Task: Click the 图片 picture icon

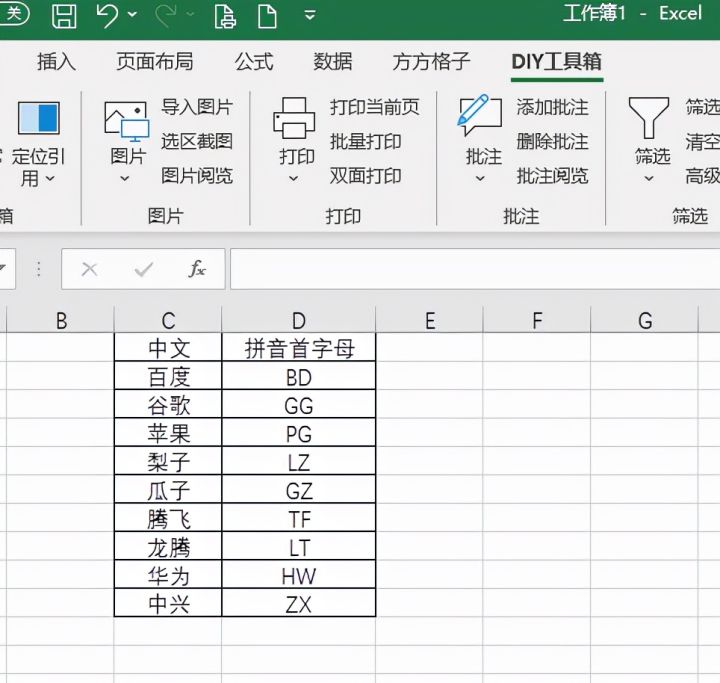Action: coord(127,121)
